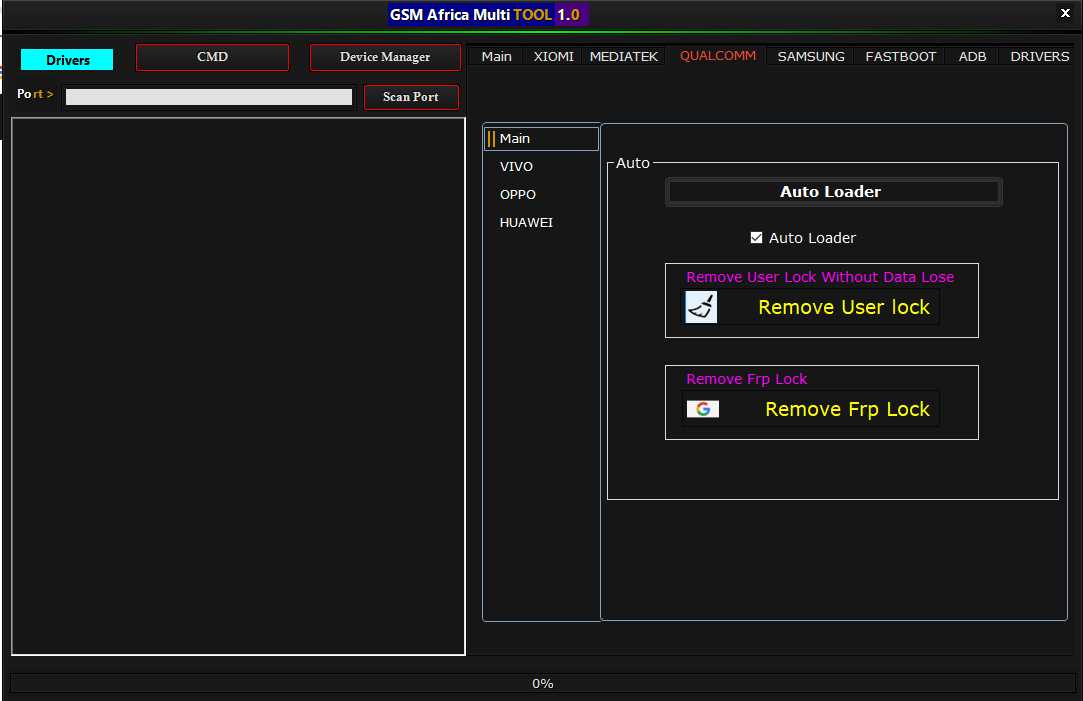Open the DRIVERS tab
The height and width of the screenshot is (701, 1083).
1039,57
